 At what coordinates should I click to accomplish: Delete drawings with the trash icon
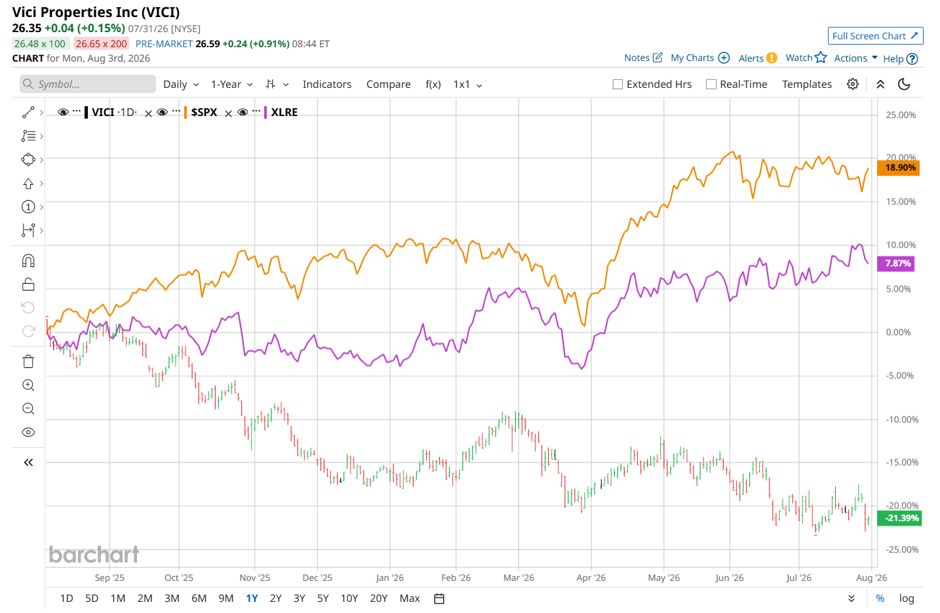[28, 361]
